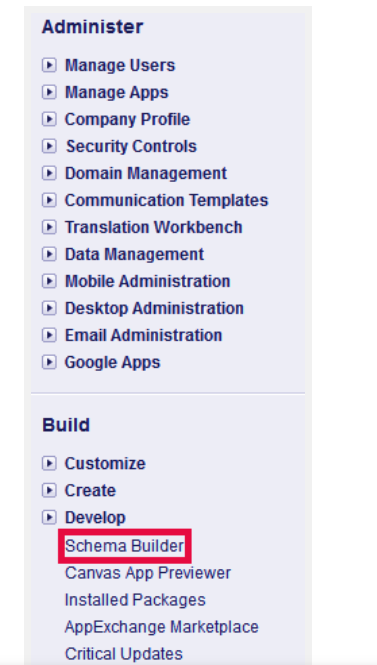Expand the Manage Apps arrow icon
Screen dimensions: 377x665
pos(49,92)
